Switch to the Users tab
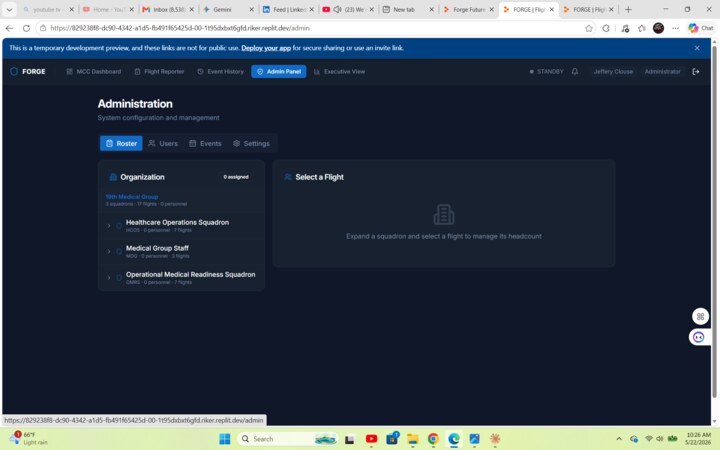The width and height of the screenshot is (720, 450). coord(163,143)
